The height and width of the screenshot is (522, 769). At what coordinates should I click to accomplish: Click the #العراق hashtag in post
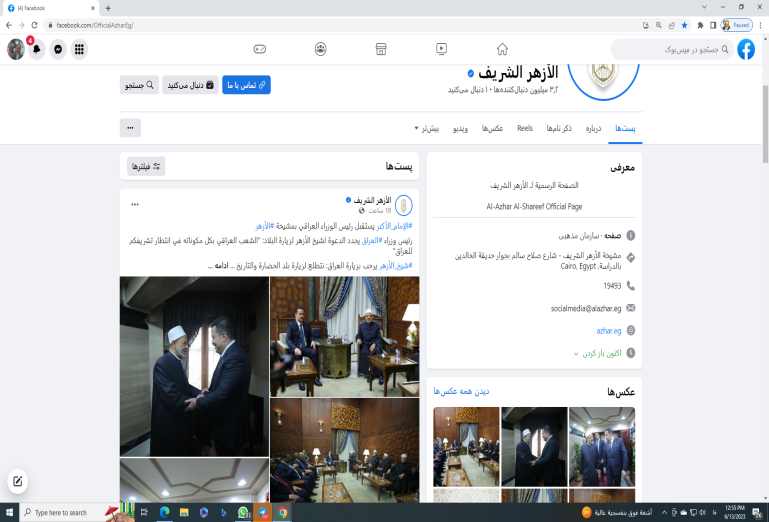click(x=372, y=240)
